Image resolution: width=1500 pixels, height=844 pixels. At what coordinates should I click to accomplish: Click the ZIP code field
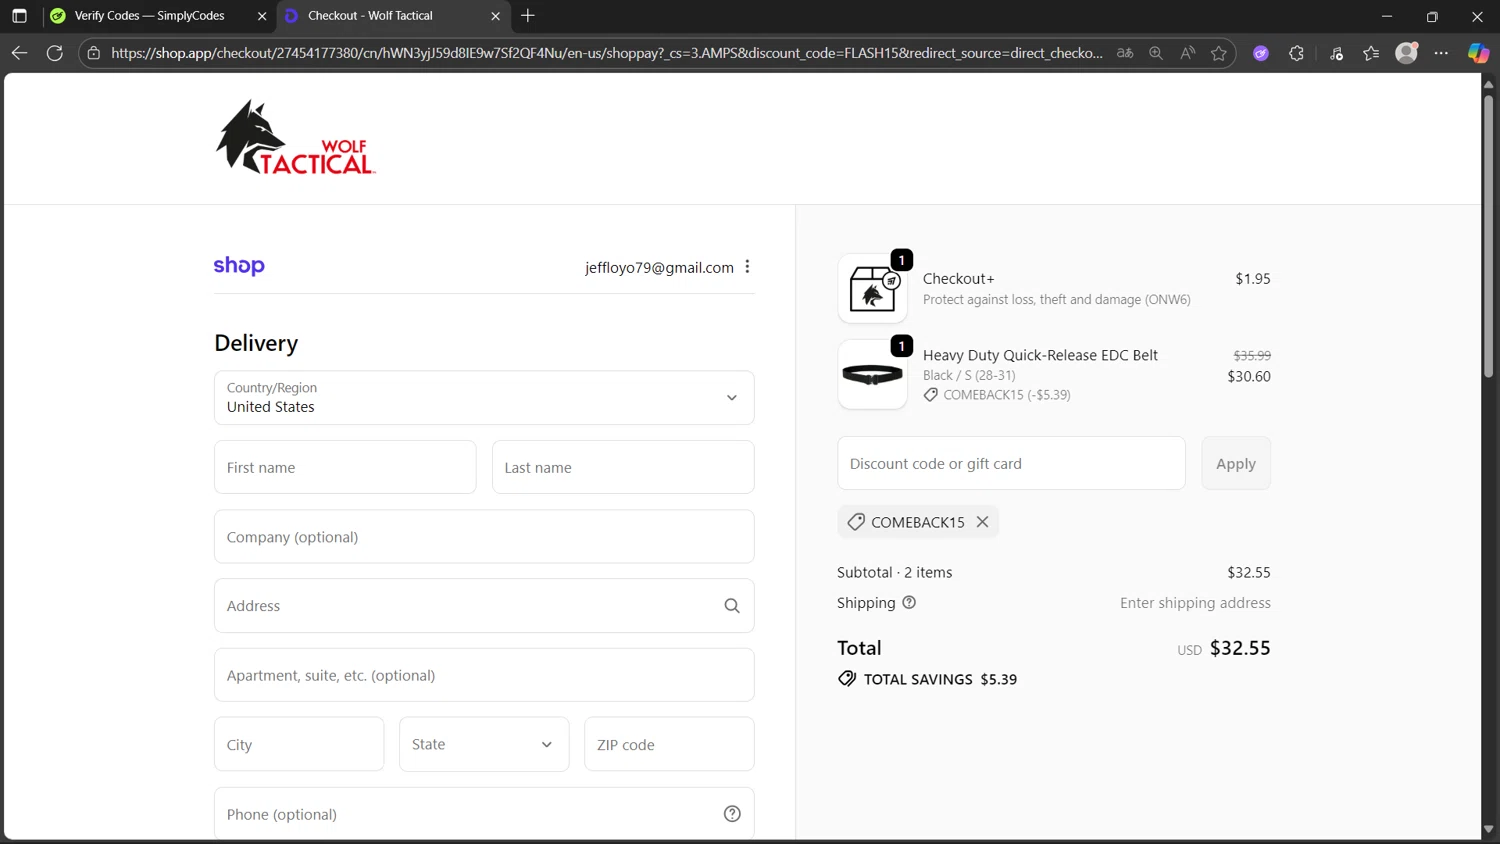click(669, 744)
